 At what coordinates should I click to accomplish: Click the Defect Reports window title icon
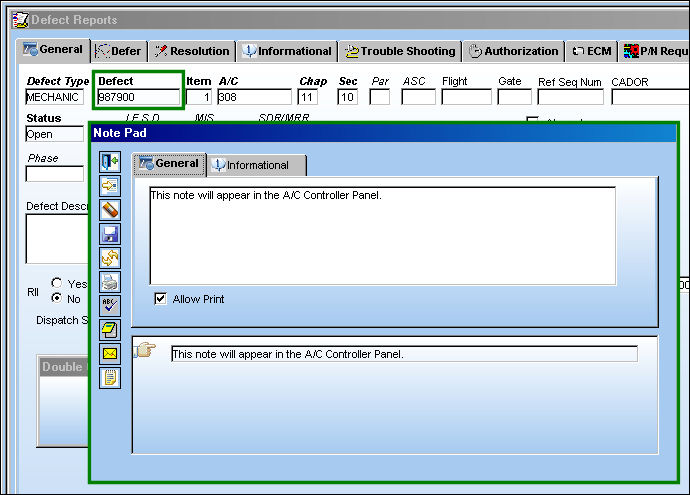point(20,20)
